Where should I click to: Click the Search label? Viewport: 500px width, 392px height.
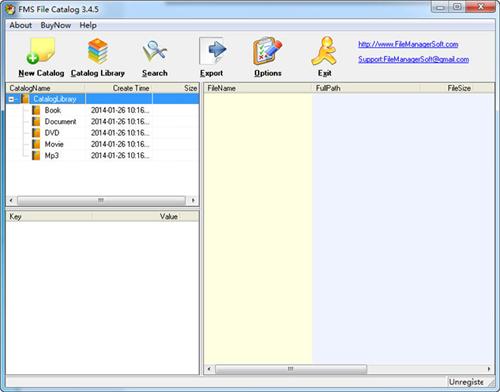point(155,73)
